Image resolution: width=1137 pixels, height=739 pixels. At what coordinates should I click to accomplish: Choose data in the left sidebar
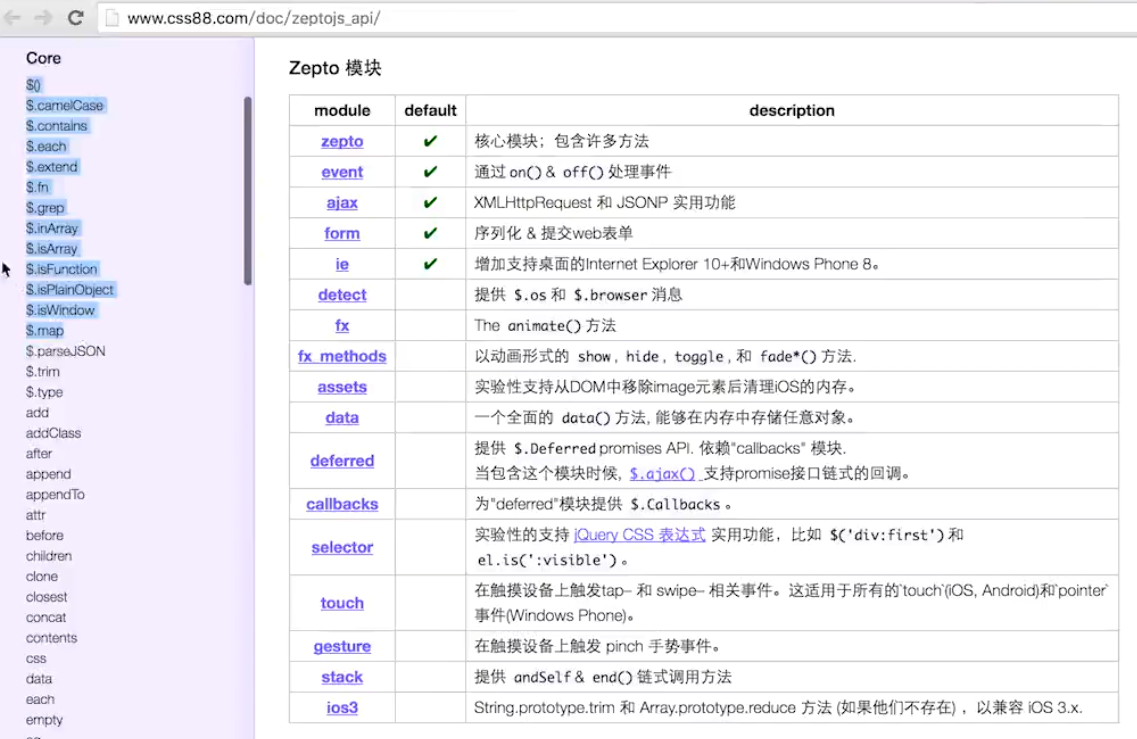point(39,679)
